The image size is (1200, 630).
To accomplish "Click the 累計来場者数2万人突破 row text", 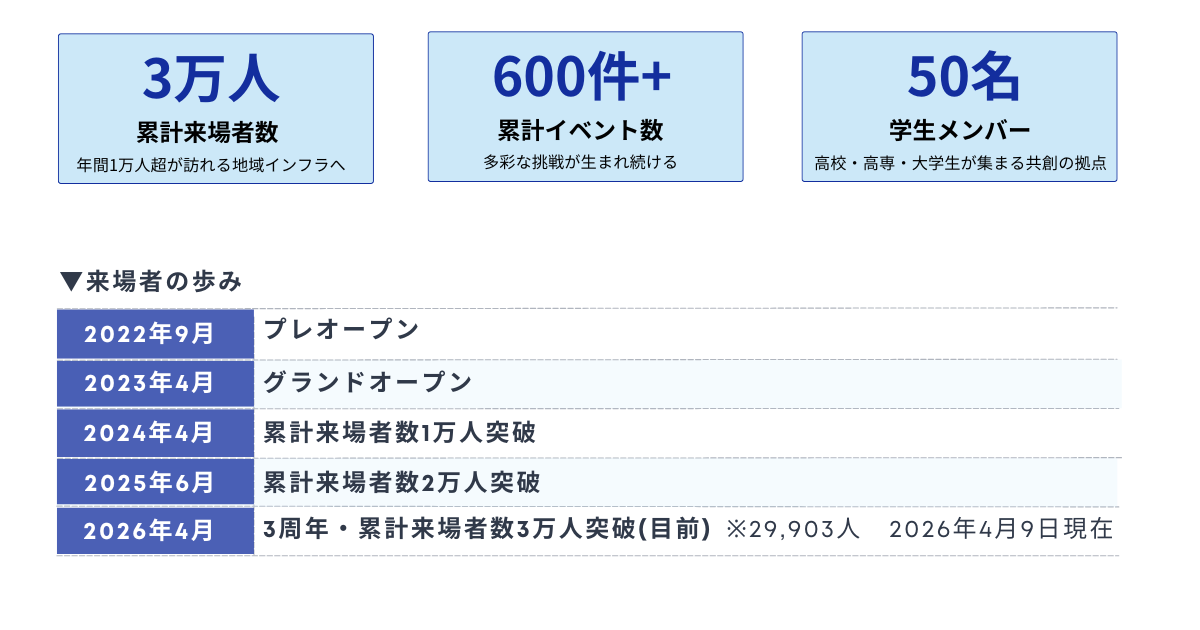I will (x=401, y=483).
